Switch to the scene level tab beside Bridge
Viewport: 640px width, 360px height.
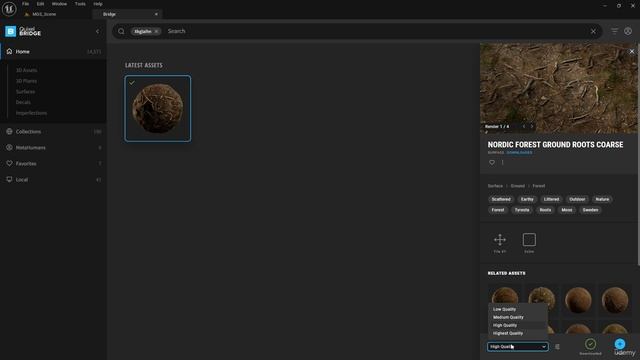point(44,14)
